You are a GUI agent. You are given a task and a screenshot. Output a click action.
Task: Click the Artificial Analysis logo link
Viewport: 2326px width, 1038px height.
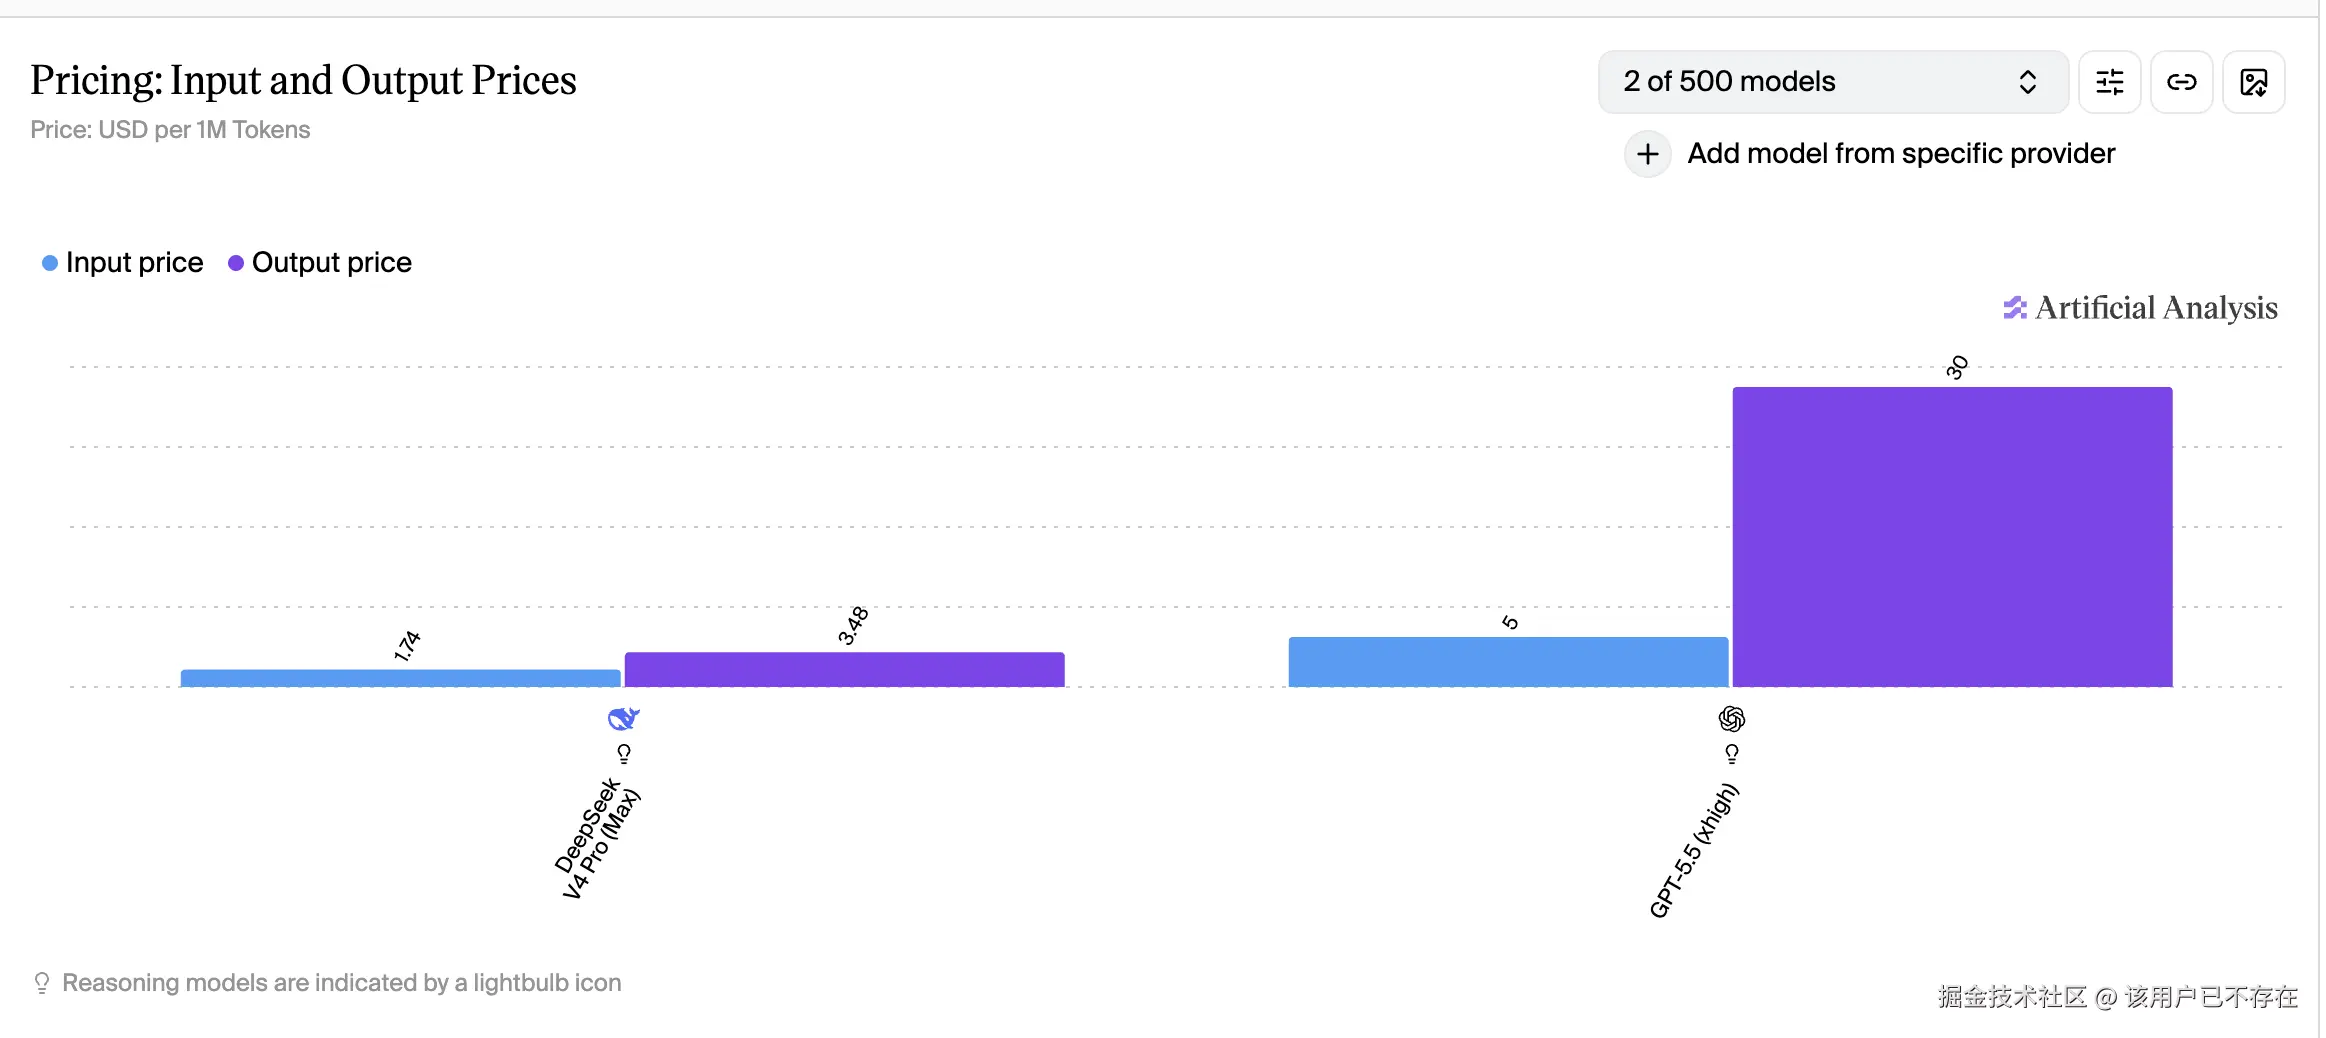coord(2140,308)
